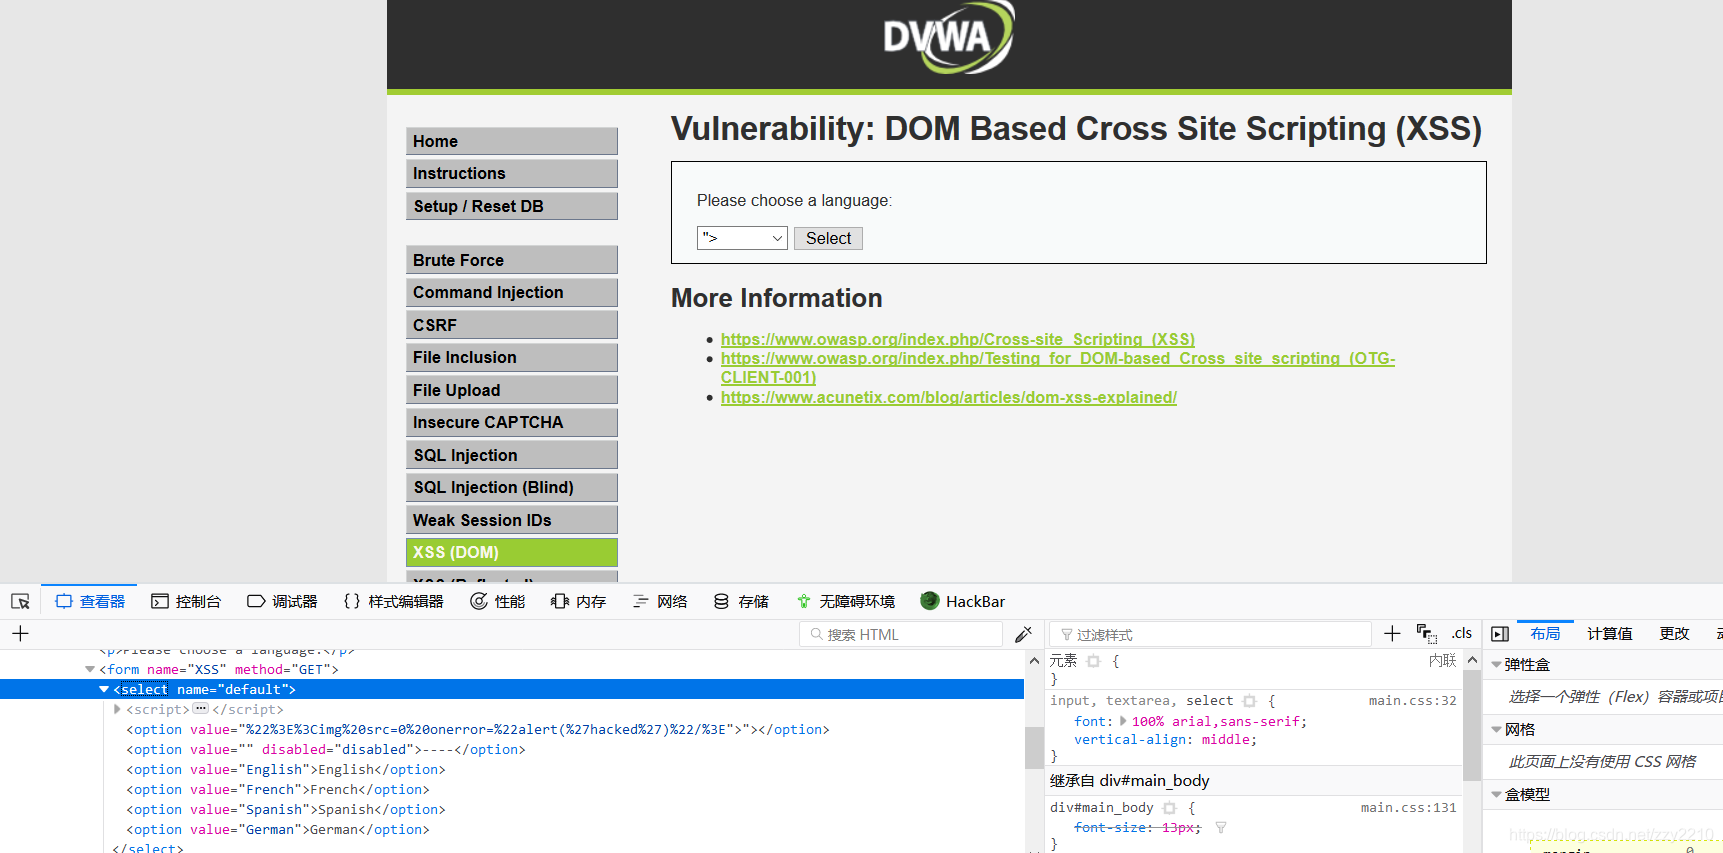Go to Weak Session IDs page
Viewport: 1723px width, 853px height.
coord(512,520)
